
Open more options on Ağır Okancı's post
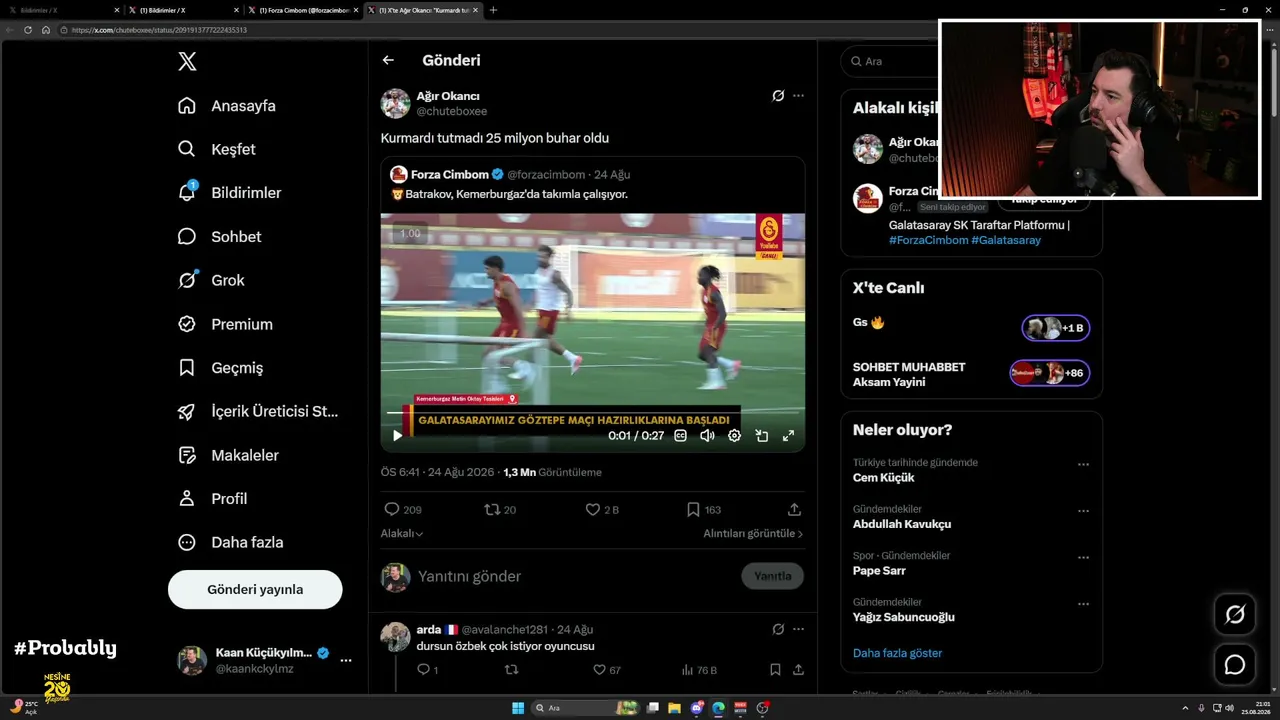[798, 96]
